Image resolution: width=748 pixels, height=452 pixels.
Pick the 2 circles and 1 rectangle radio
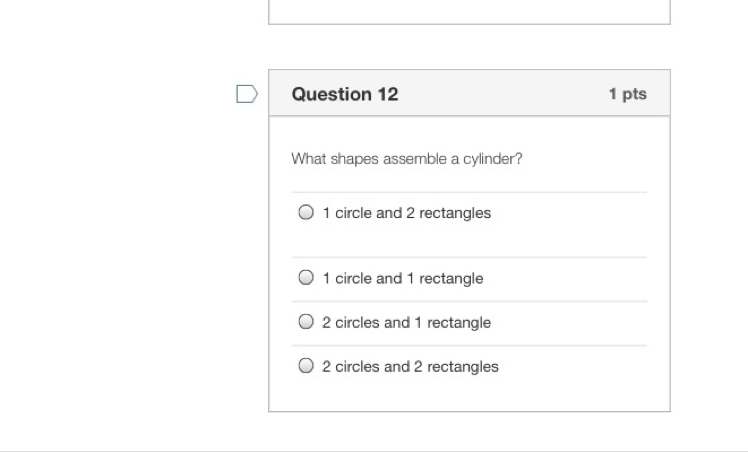[x=306, y=322]
